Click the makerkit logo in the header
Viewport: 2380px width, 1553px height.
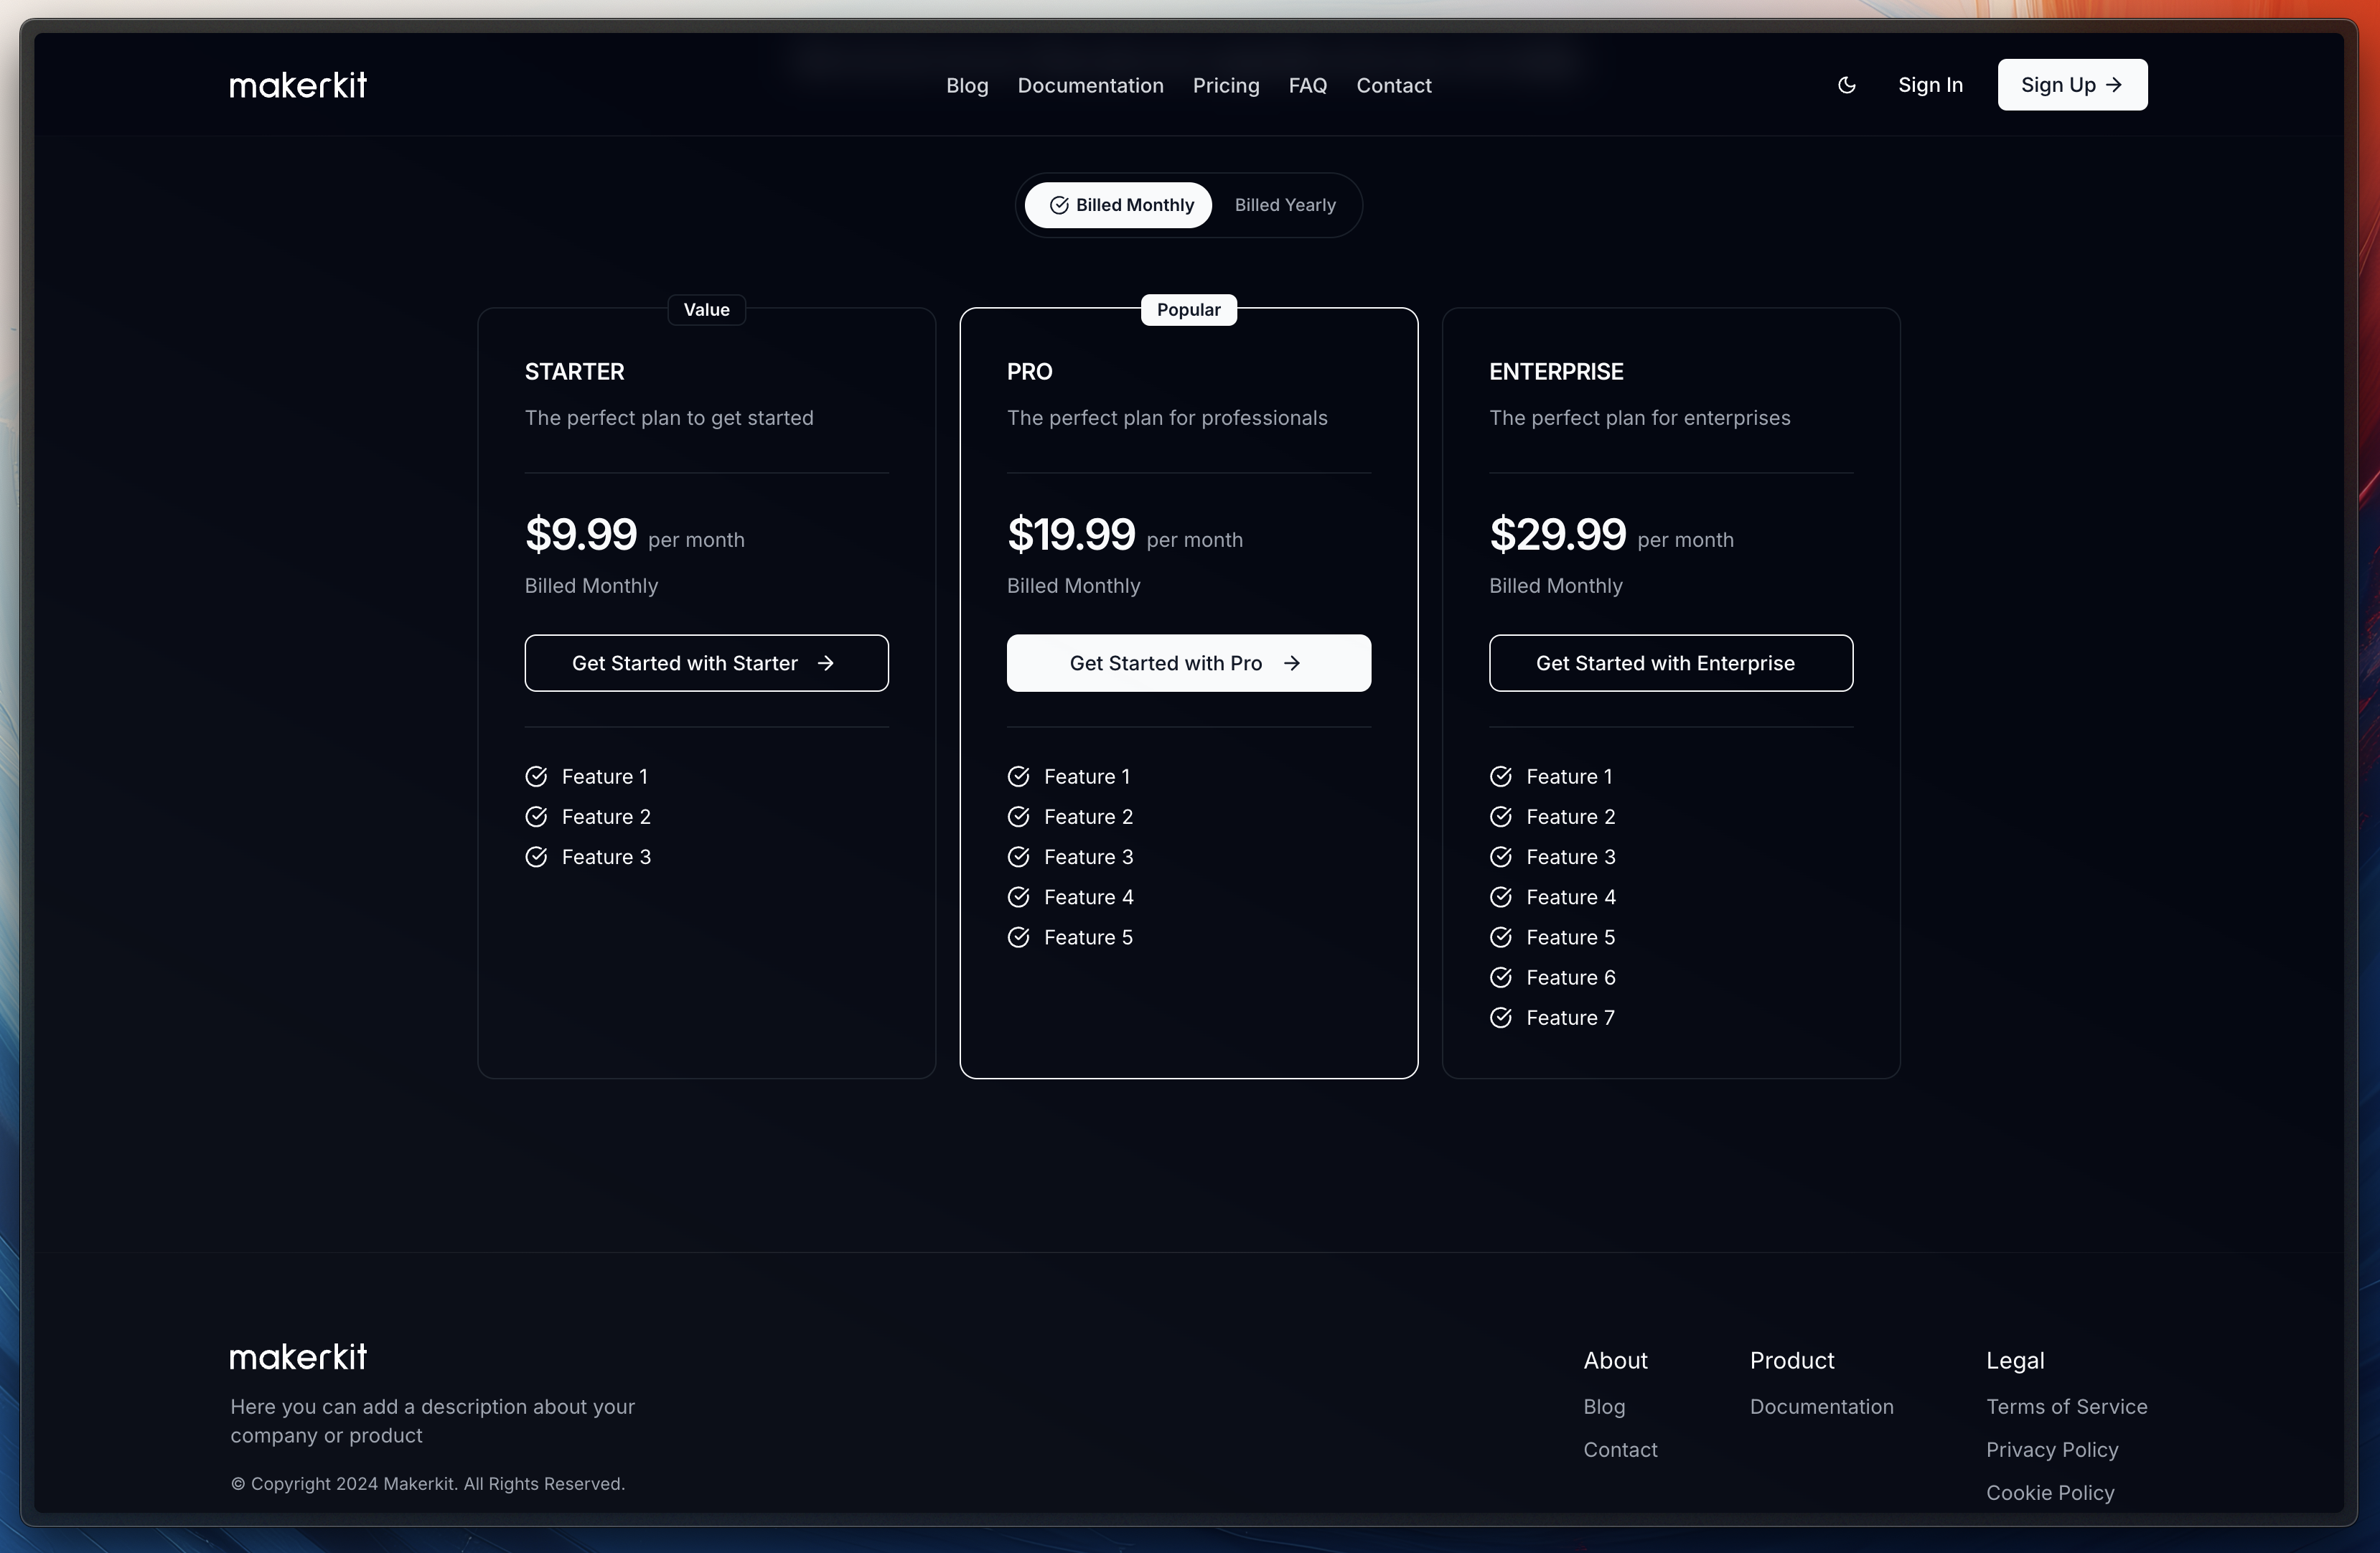pos(298,85)
